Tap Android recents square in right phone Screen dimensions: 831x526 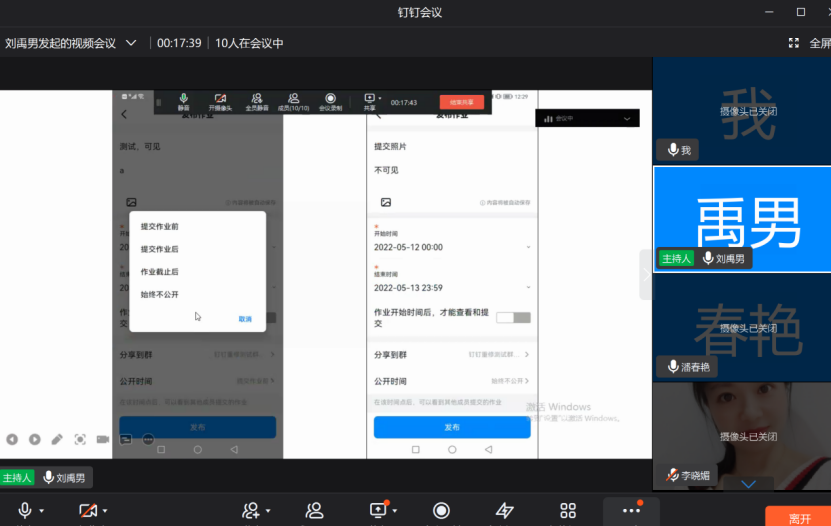[x=416, y=450]
